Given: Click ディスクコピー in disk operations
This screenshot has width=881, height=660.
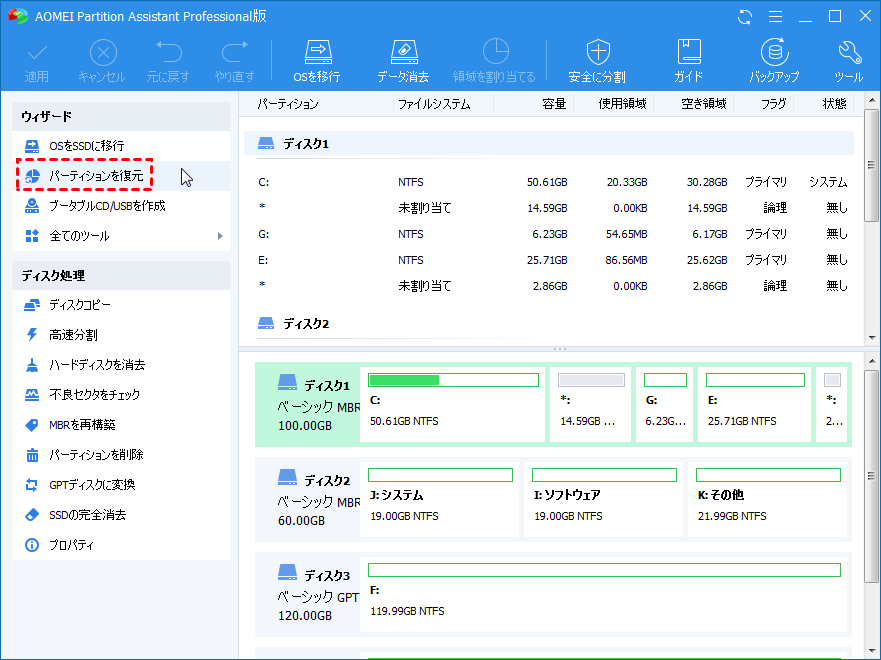Looking at the screenshot, I should click(x=80, y=305).
